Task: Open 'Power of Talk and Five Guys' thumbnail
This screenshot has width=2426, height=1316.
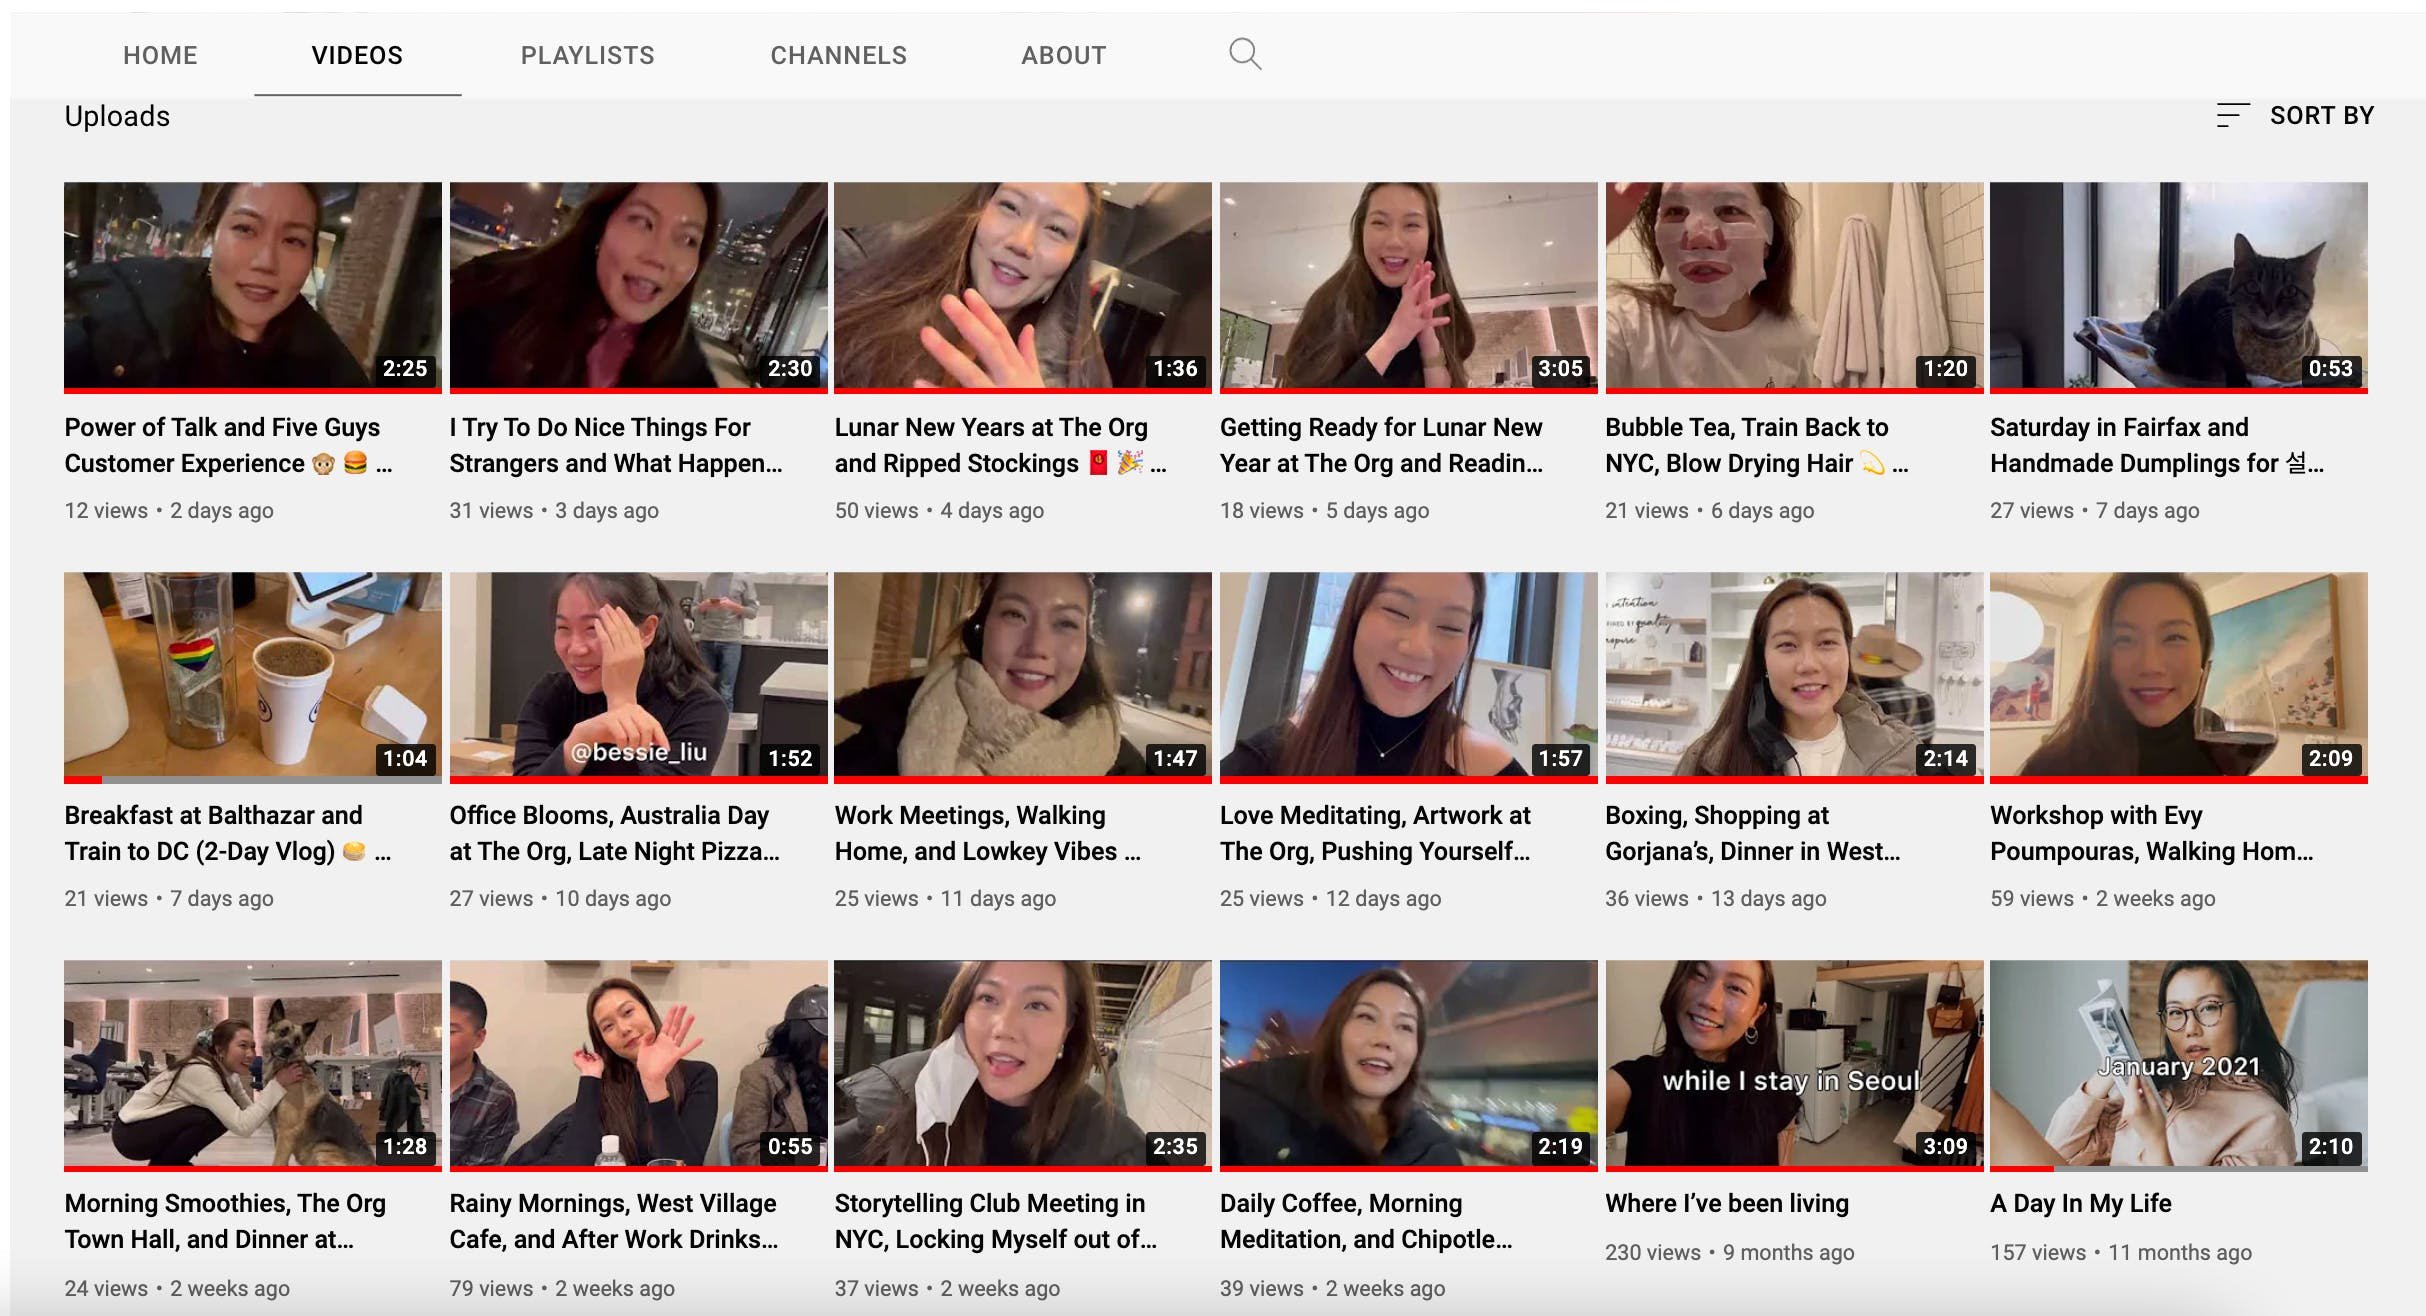Action: (253, 287)
